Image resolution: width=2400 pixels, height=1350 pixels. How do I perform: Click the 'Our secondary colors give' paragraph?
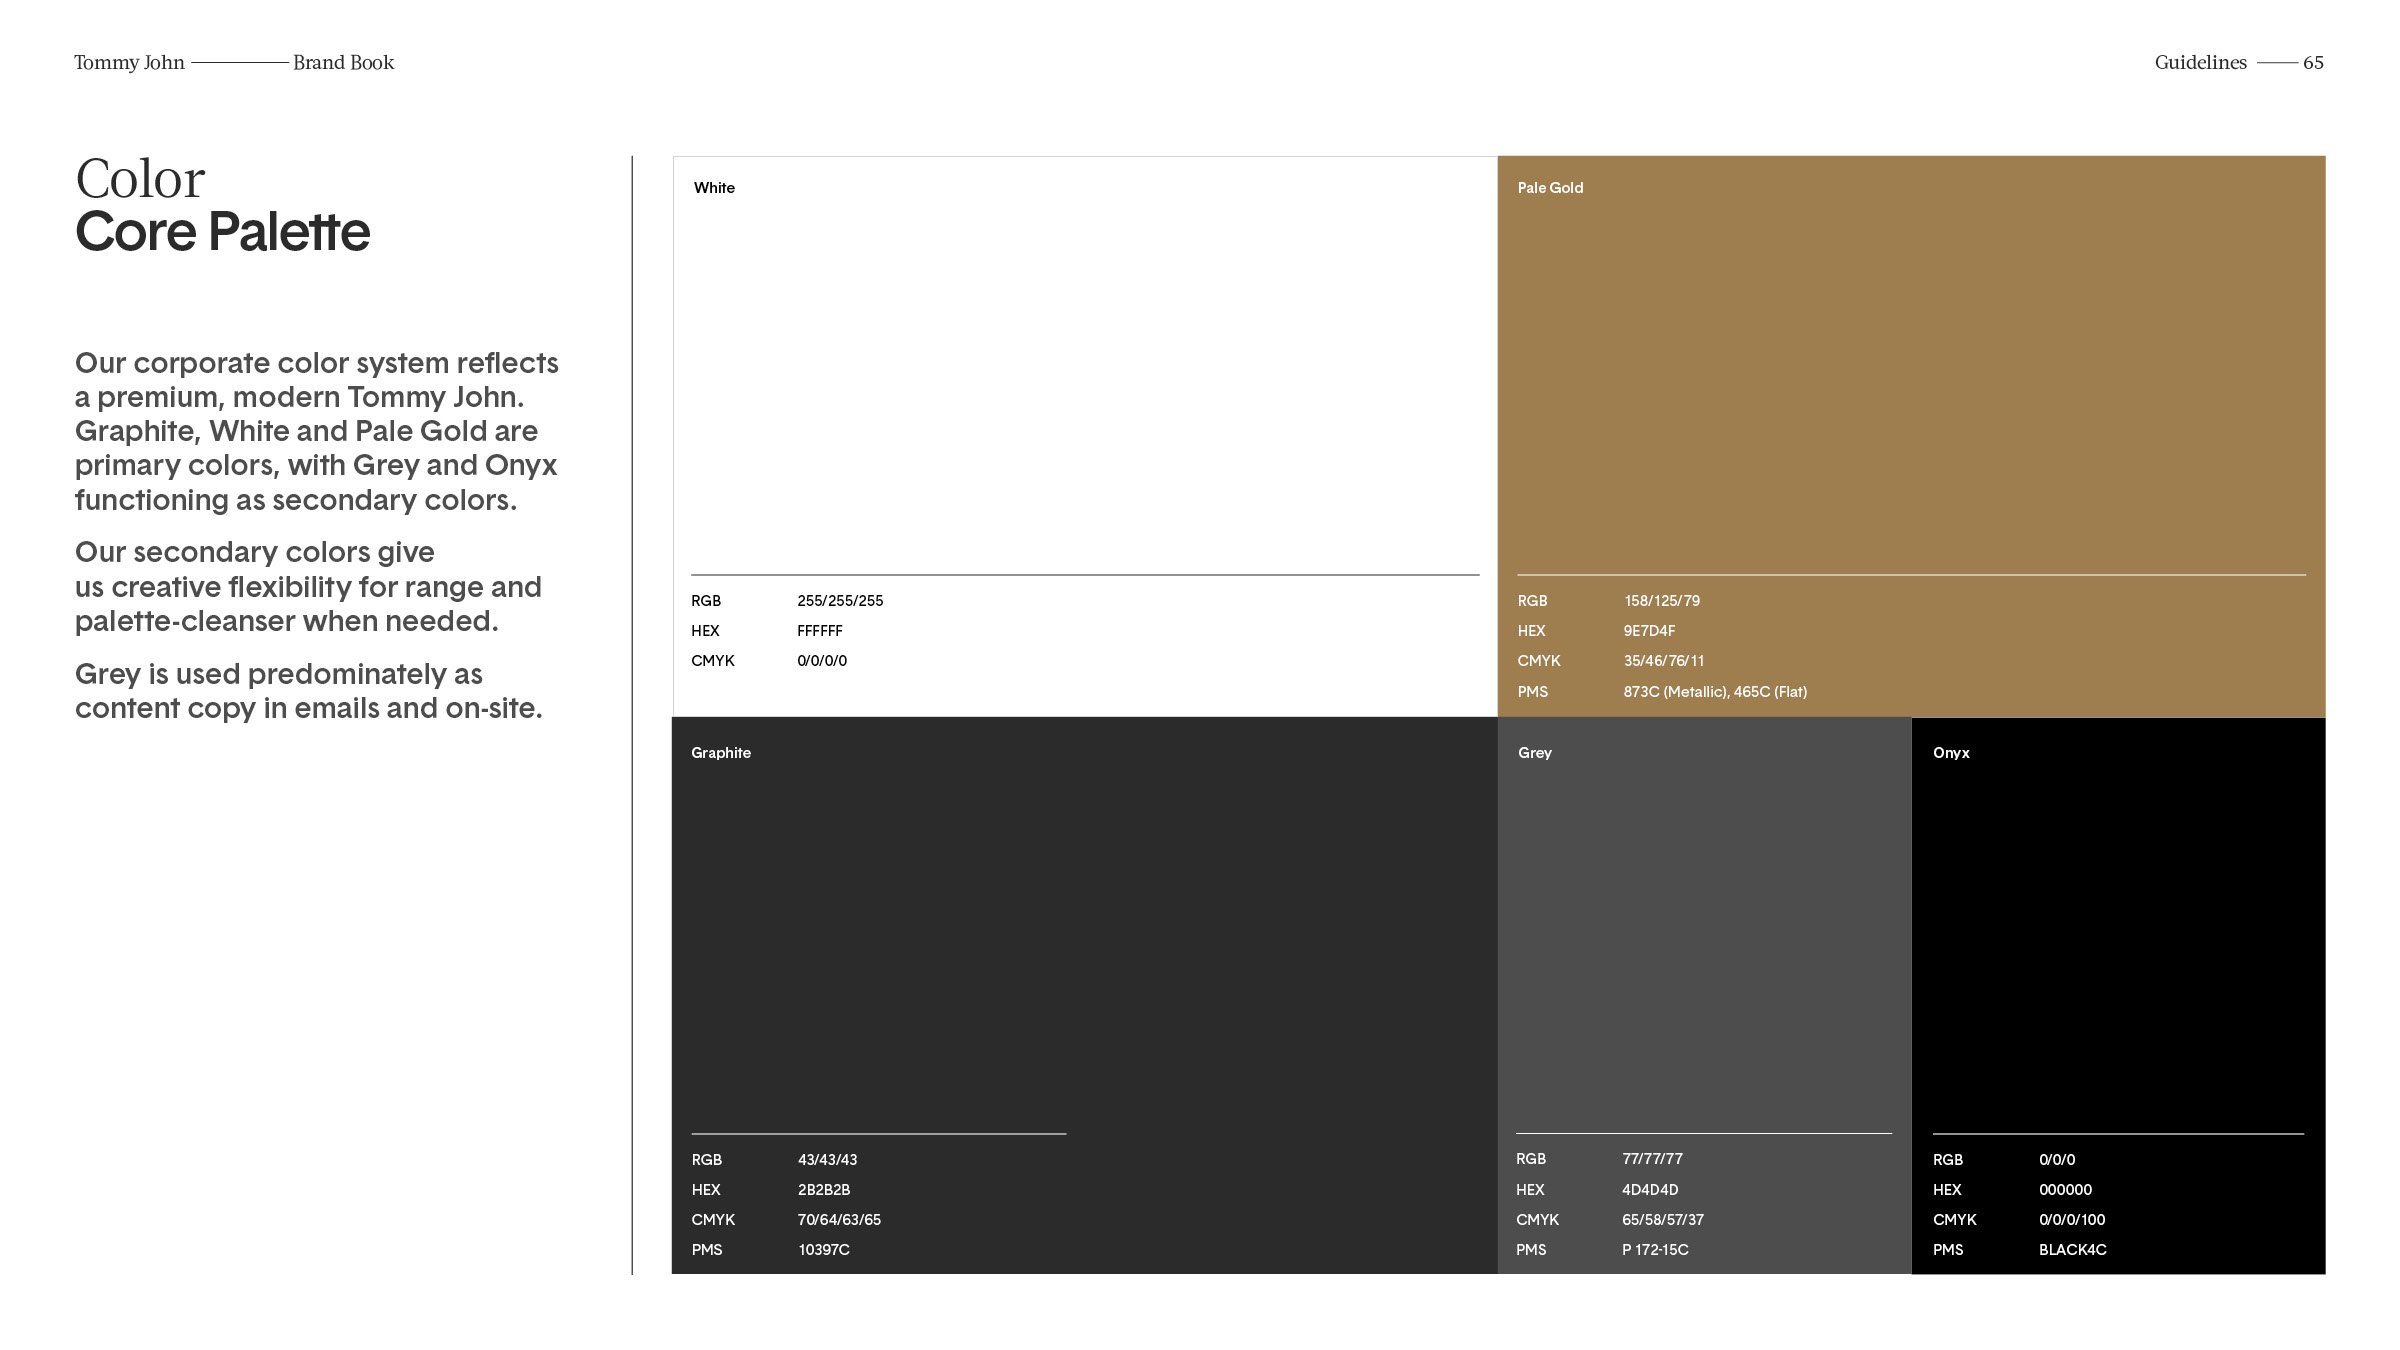308,586
